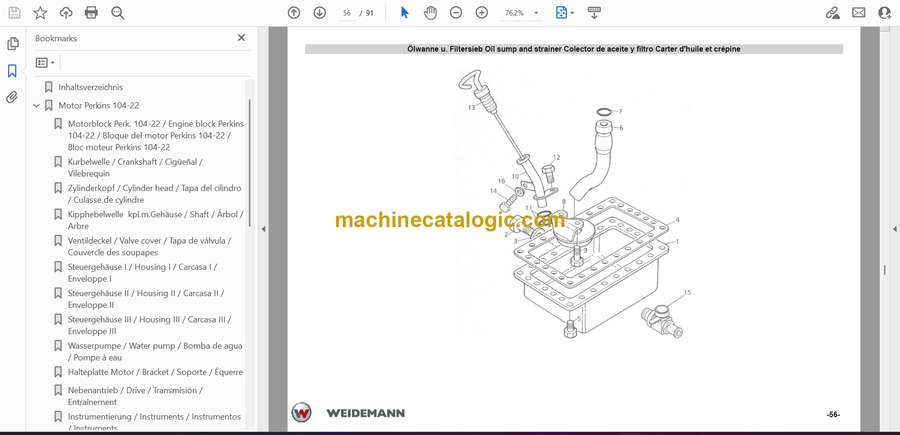Show the page thumbnails panel
900x435 pixels.
click(13, 44)
